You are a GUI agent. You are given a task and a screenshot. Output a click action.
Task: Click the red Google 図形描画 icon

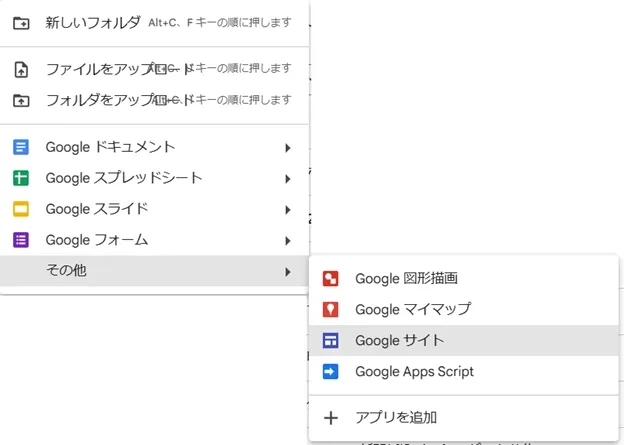[331, 279]
